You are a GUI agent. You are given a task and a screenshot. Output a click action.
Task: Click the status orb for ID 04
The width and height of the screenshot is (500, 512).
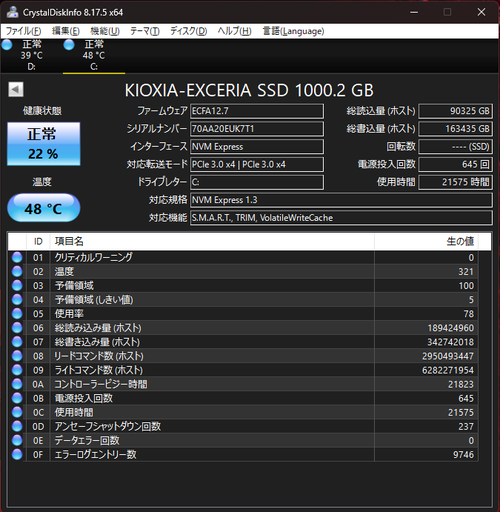pyautogui.click(x=17, y=299)
